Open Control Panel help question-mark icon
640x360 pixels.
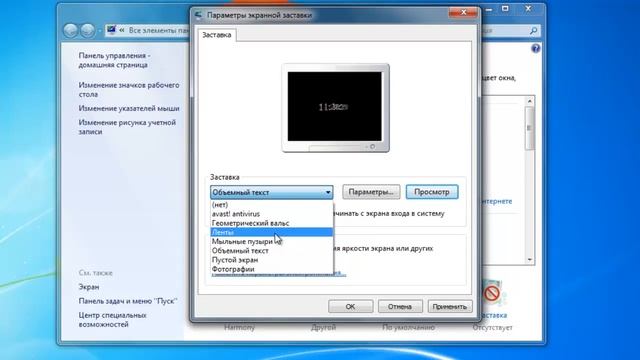point(536,49)
